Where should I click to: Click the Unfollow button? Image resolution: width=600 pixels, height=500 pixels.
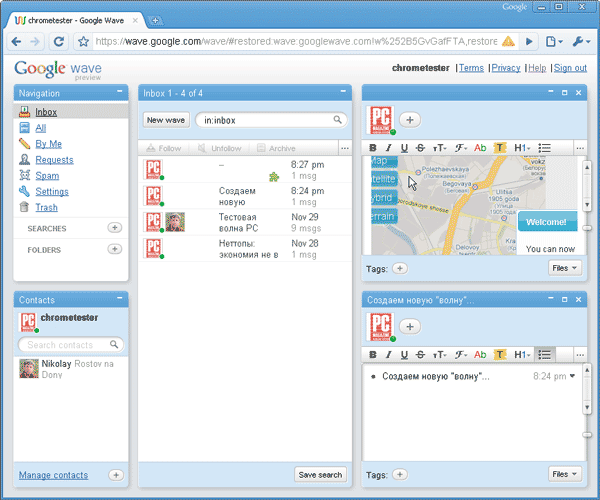tap(220, 148)
